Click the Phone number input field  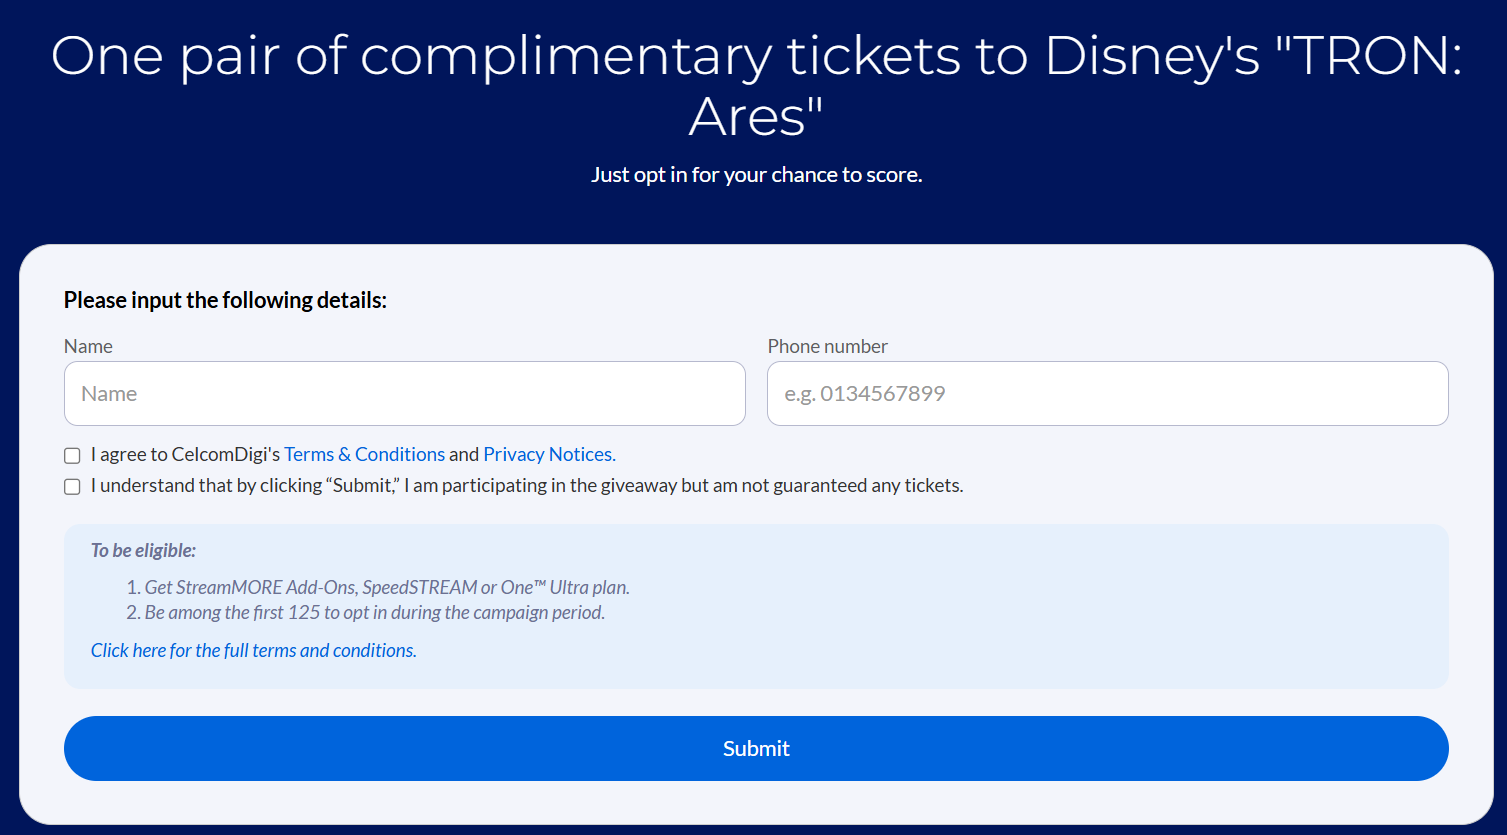pos(1108,393)
